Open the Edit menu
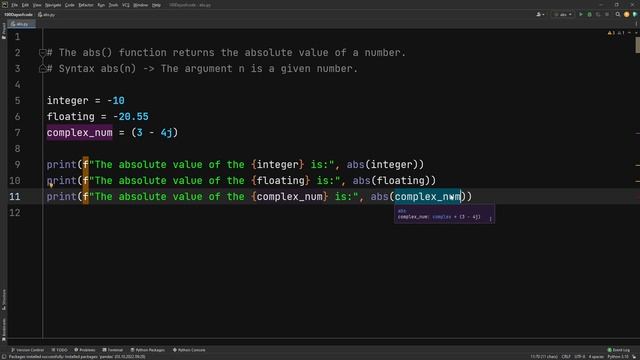The height and width of the screenshot is (360, 640). coord(25,5)
